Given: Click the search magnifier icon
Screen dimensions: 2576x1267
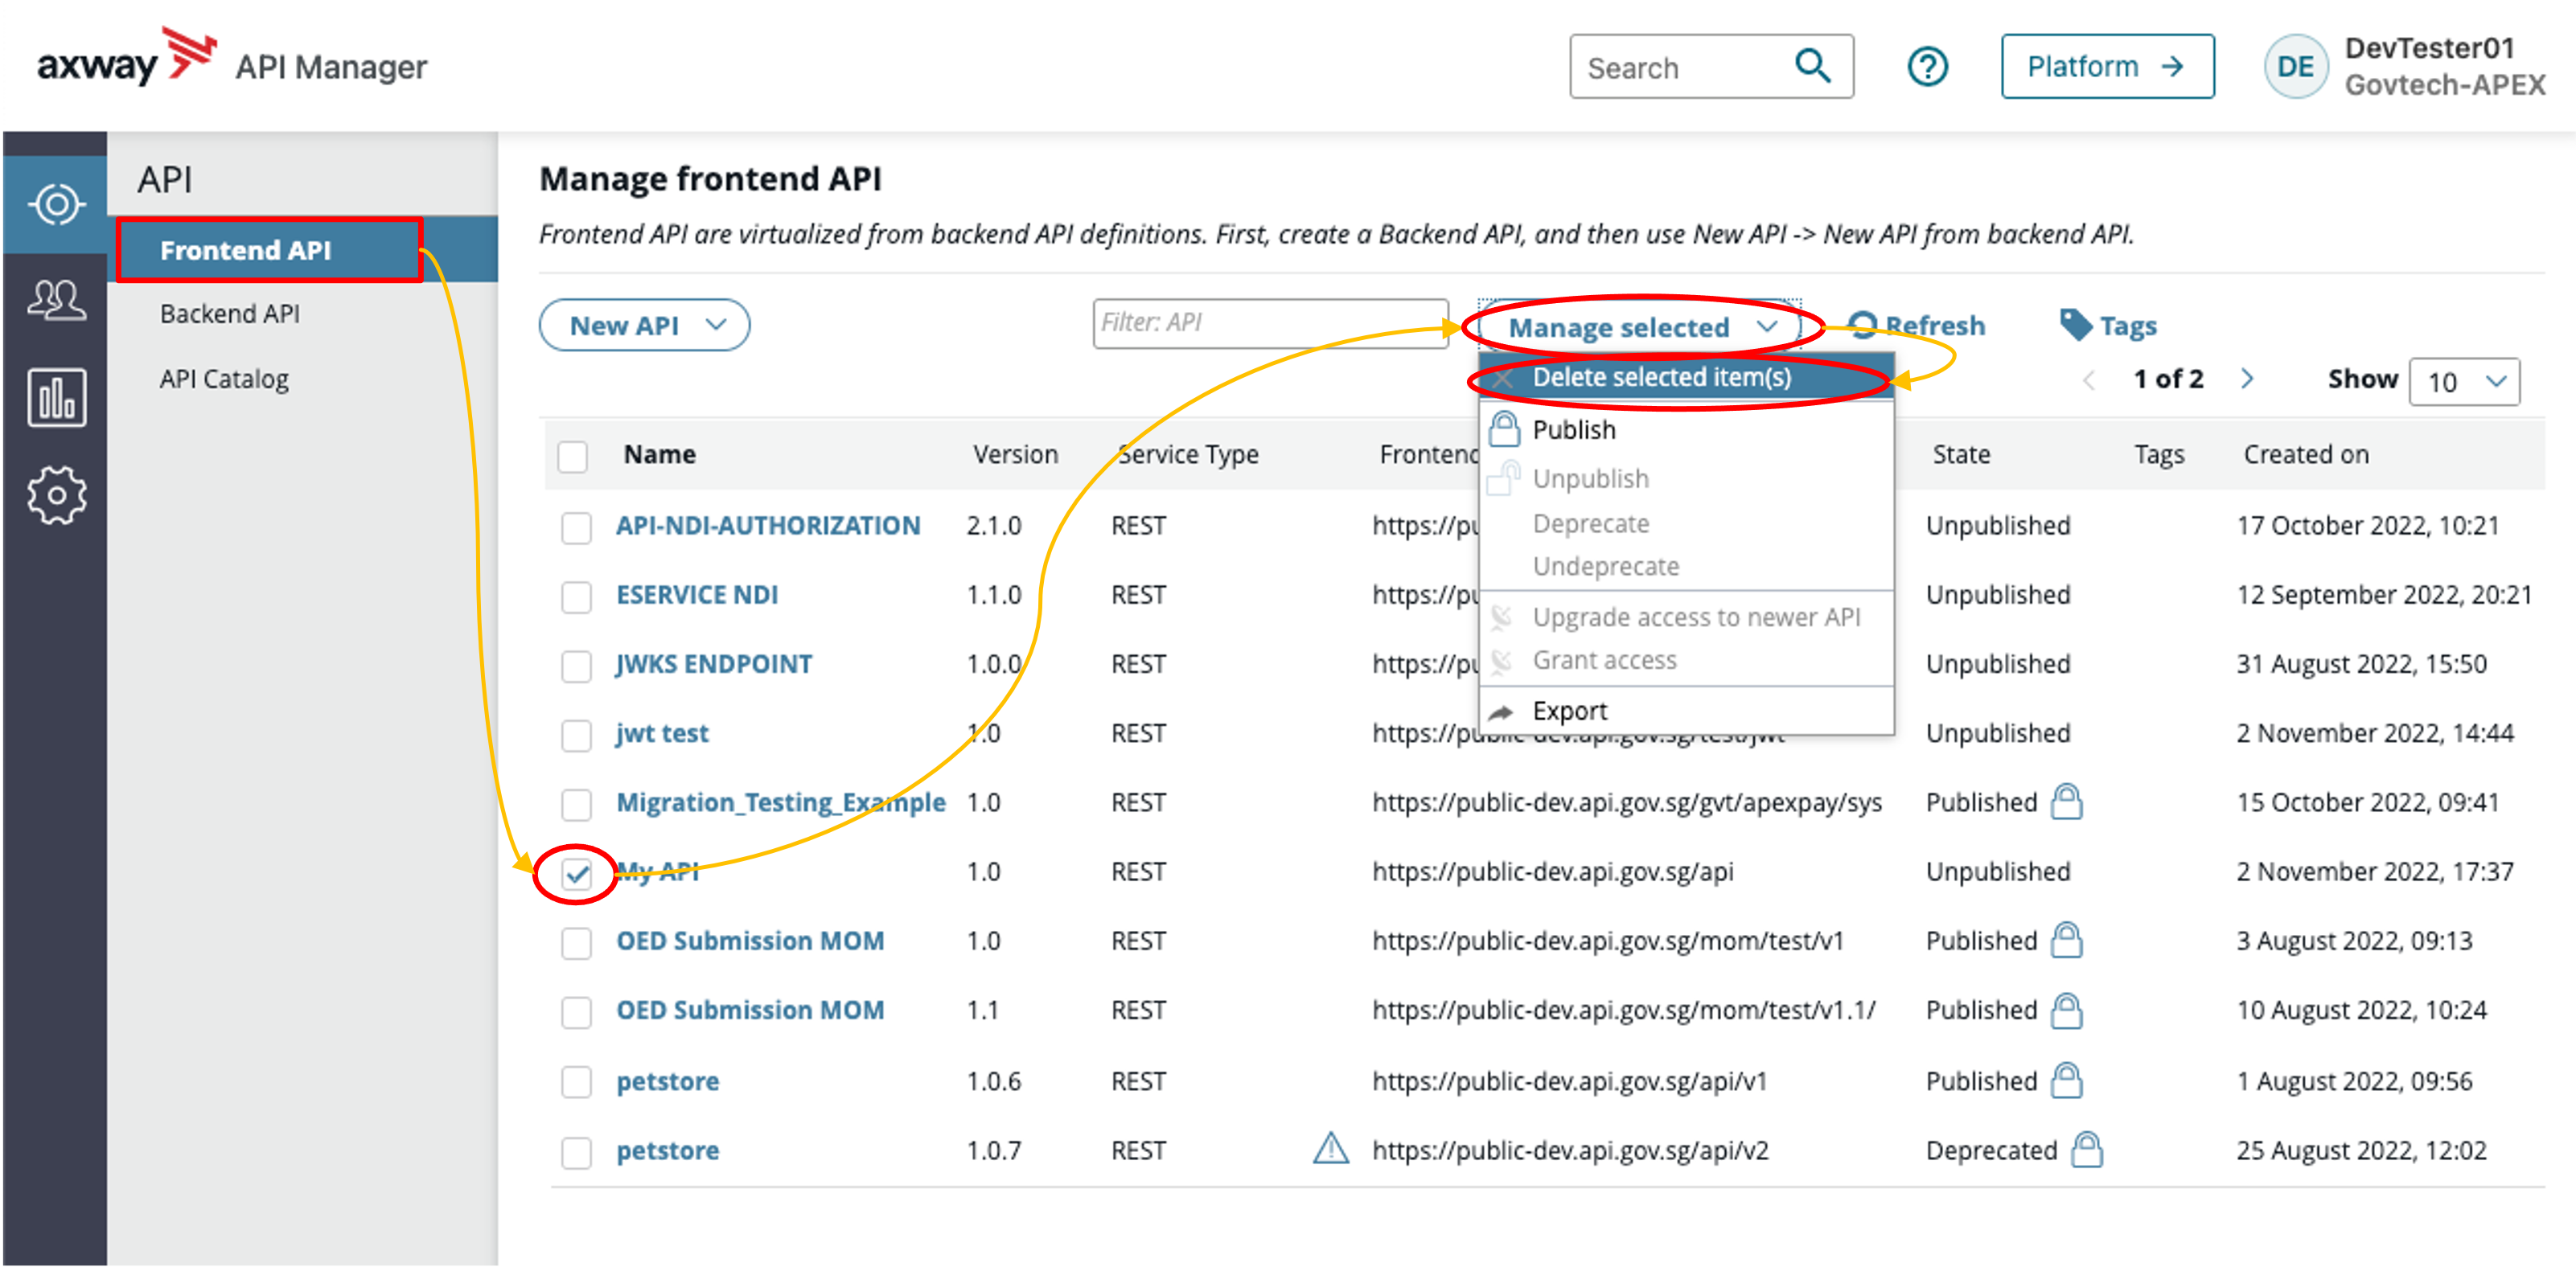Looking at the screenshot, I should (x=1812, y=67).
